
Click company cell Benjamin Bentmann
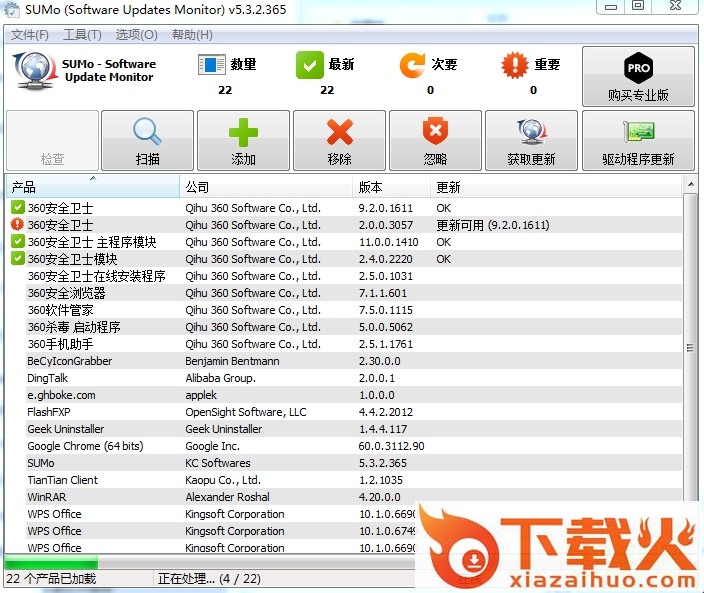[x=232, y=361]
